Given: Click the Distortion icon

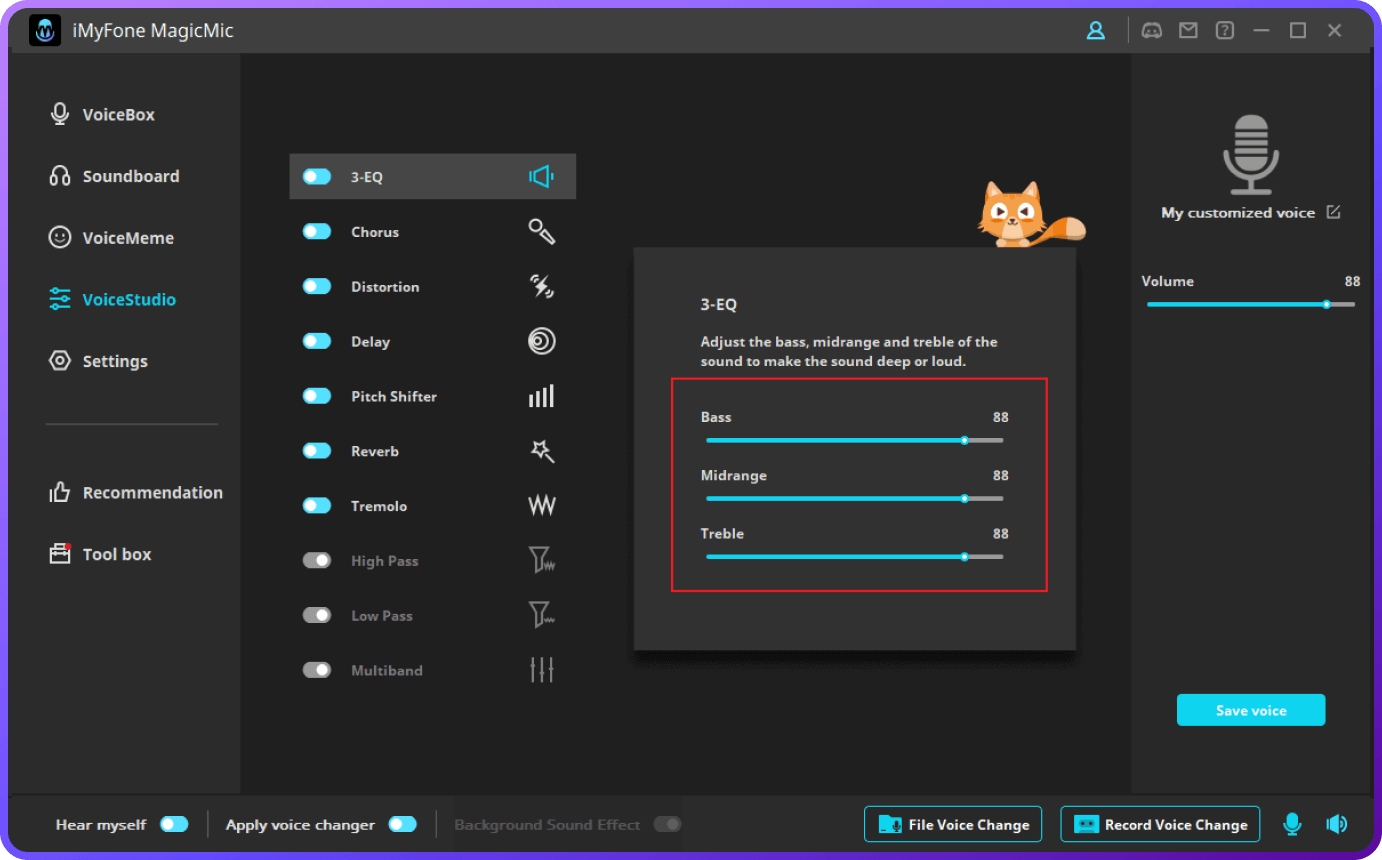Looking at the screenshot, I should coord(541,287).
